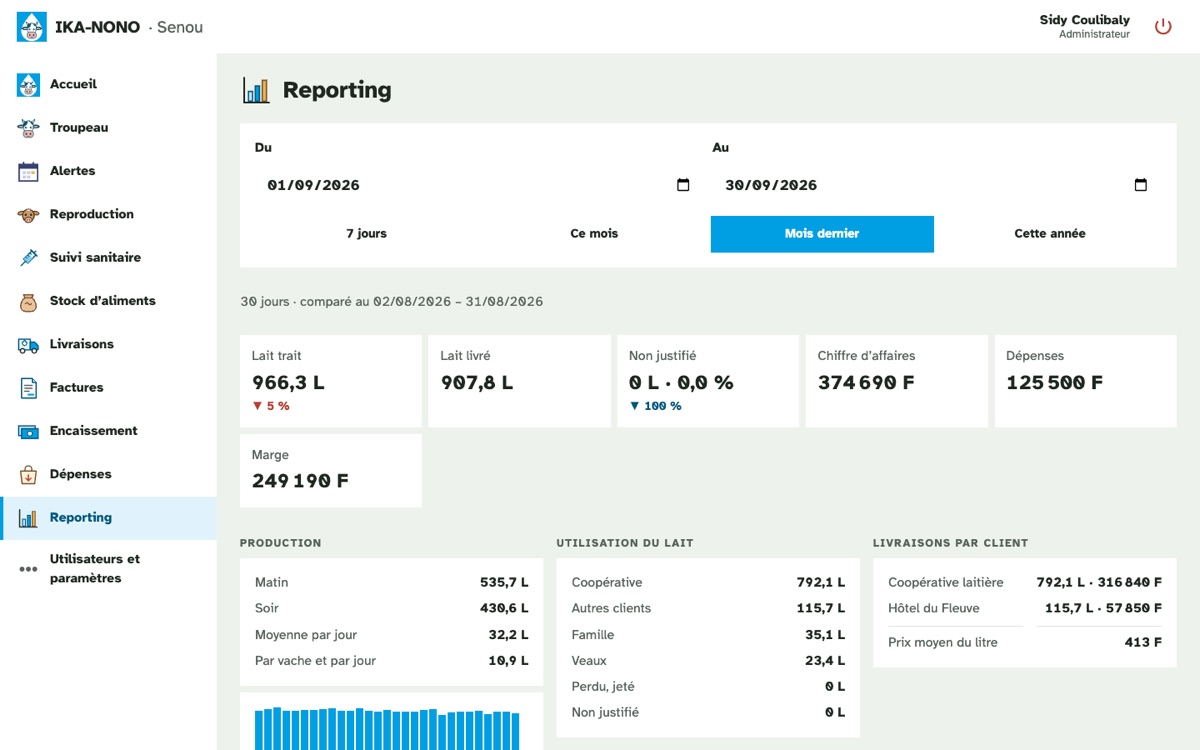Click the Moyenne par jour 32,2 L row
This screenshot has width=1200, height=750.
click(392, 635)
